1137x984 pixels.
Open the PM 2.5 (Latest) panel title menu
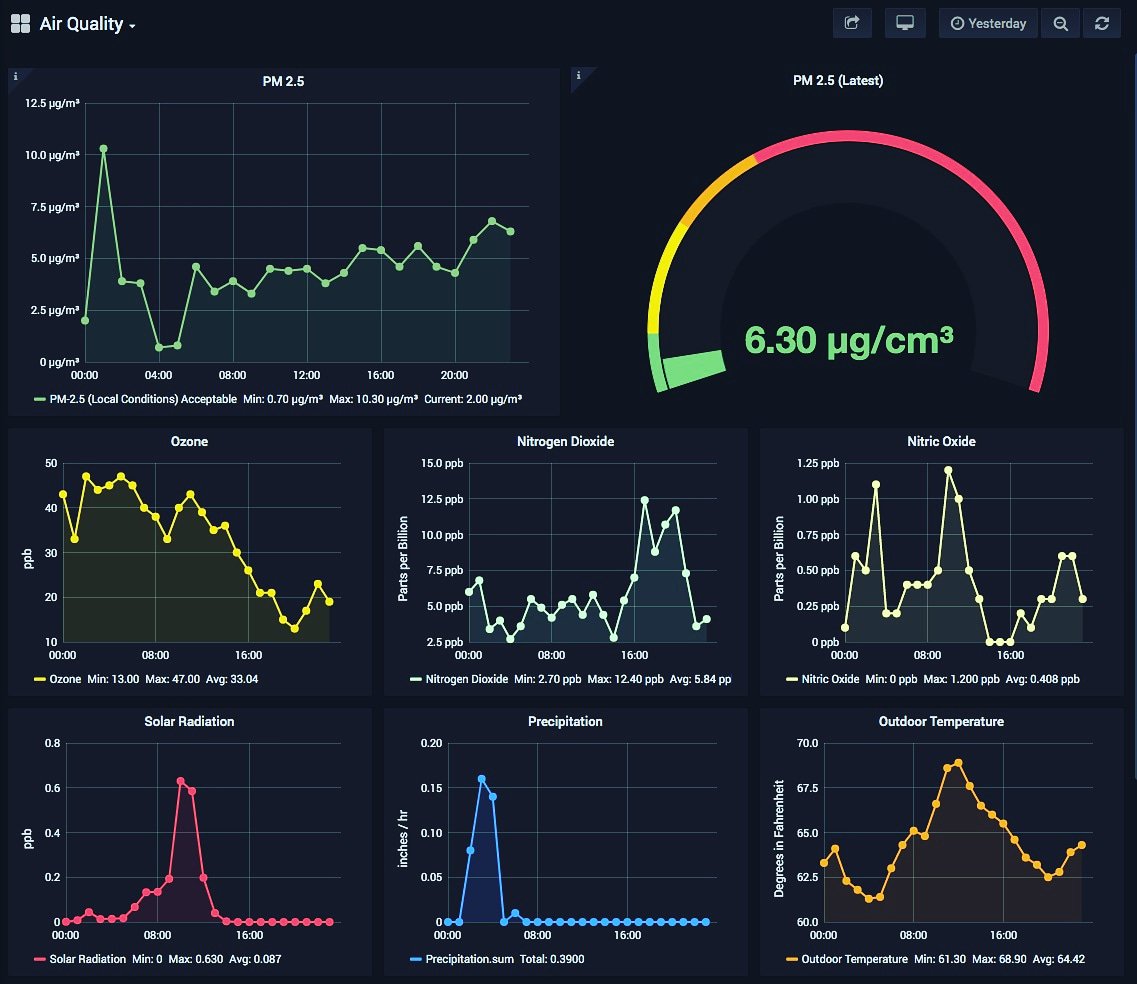coord(838,80)
